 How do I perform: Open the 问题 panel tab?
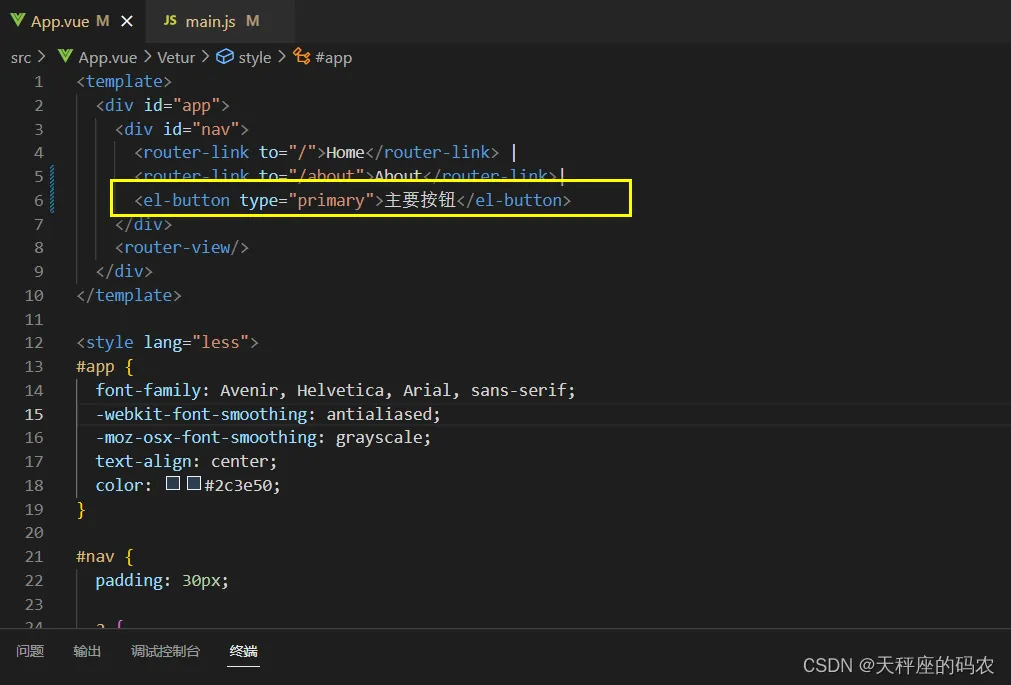[30, 651]
